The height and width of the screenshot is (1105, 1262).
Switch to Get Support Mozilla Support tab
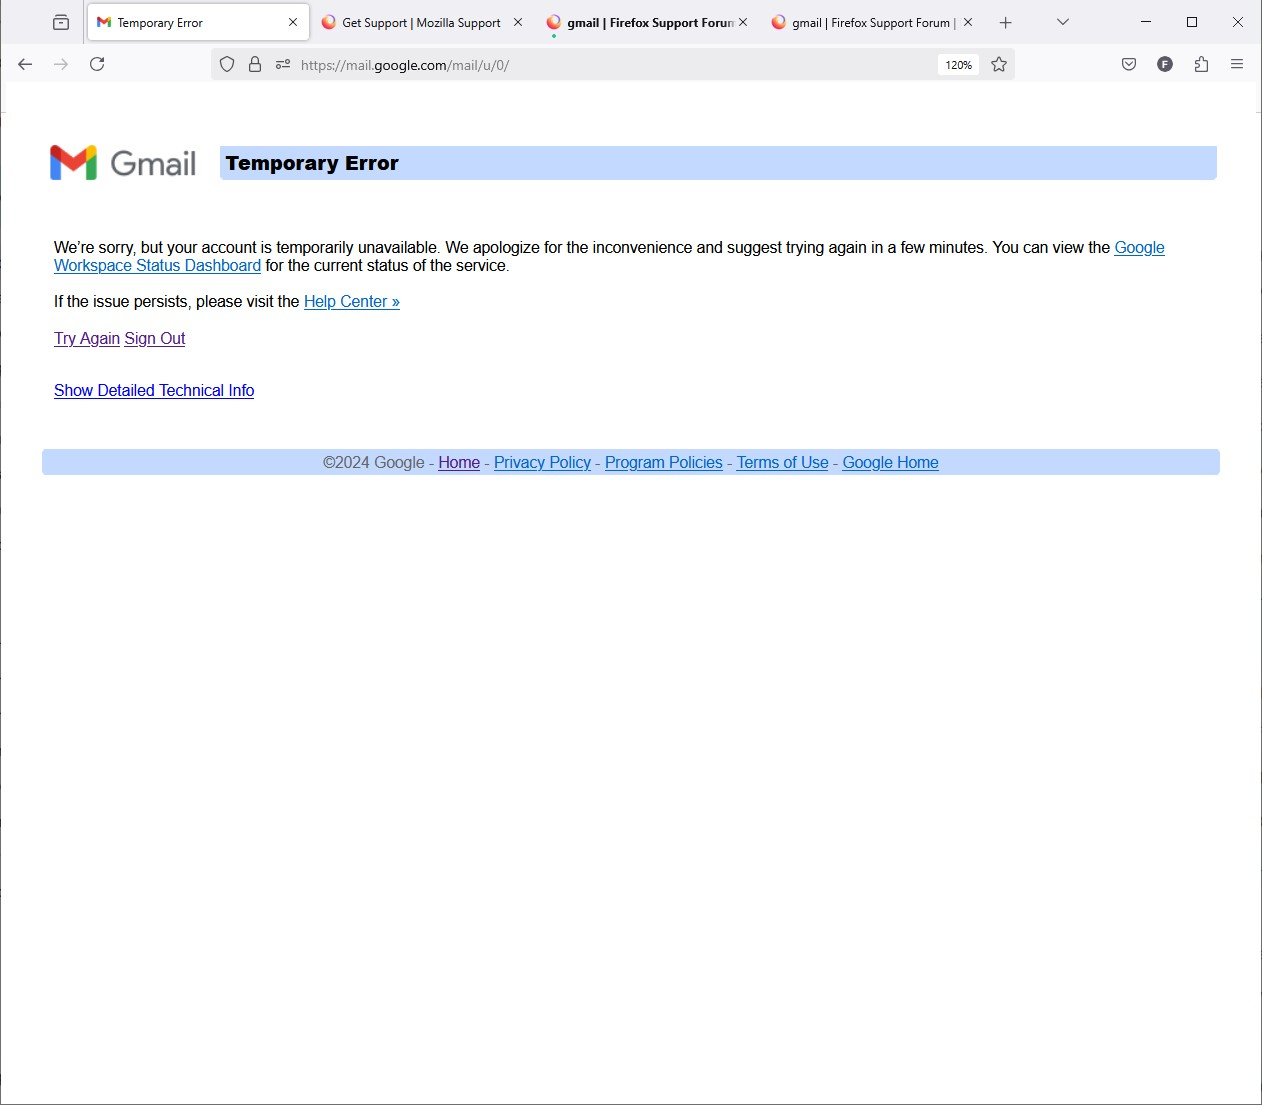[421, 22]
